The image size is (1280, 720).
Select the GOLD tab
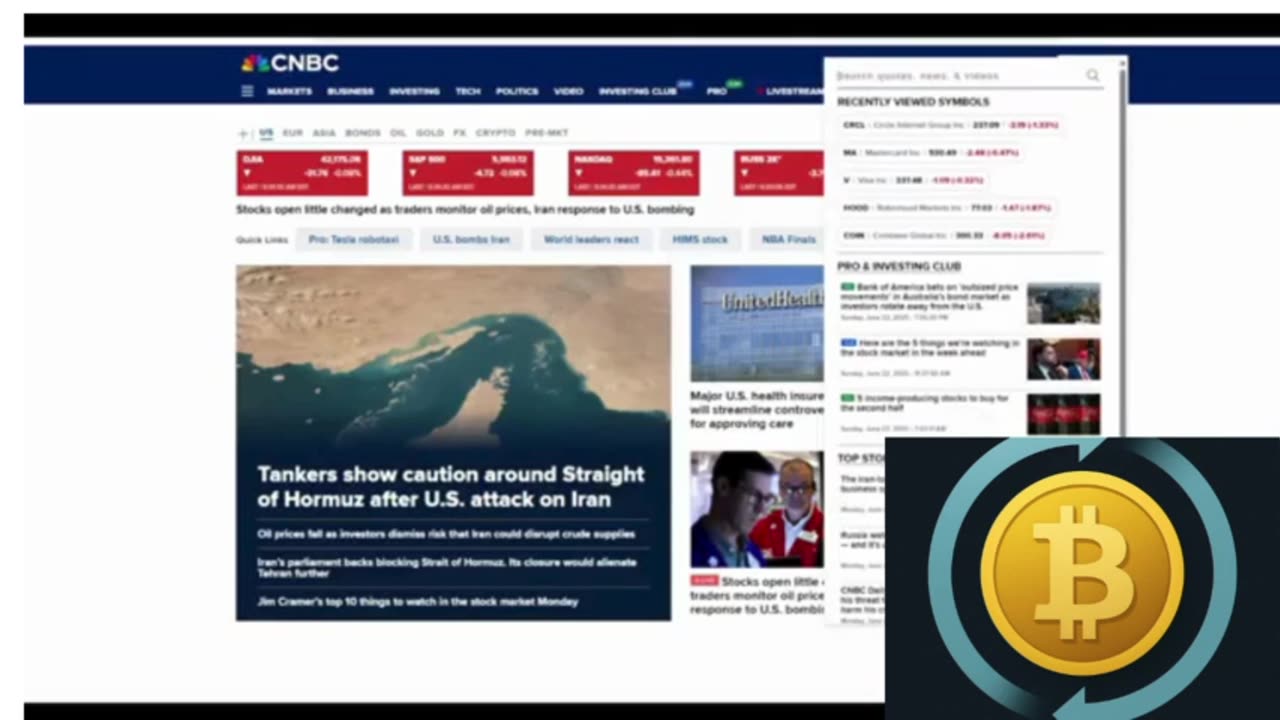(430, 133)
